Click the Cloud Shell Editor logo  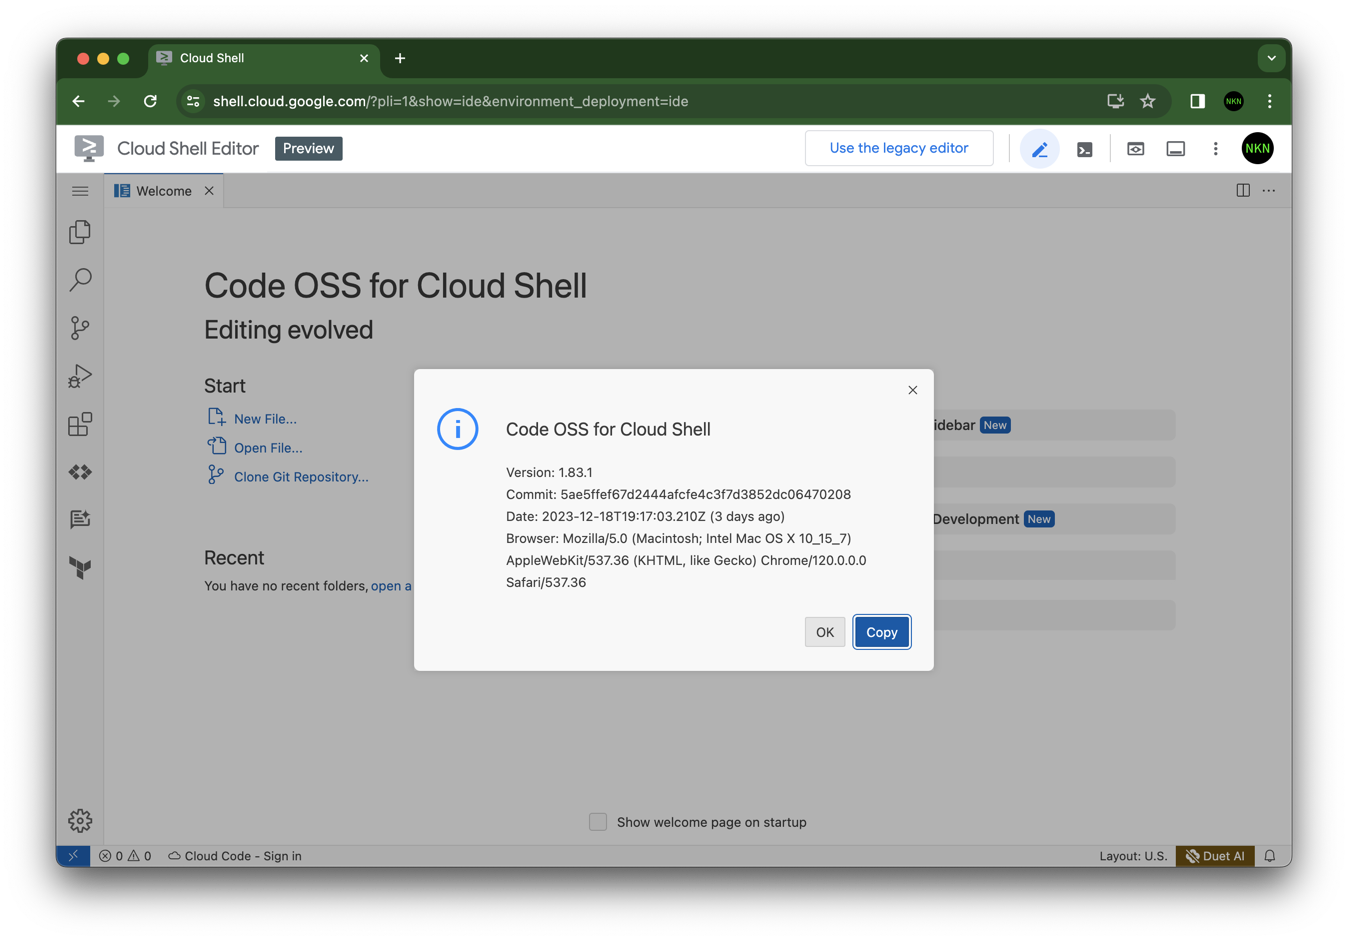tap(89, 149)
